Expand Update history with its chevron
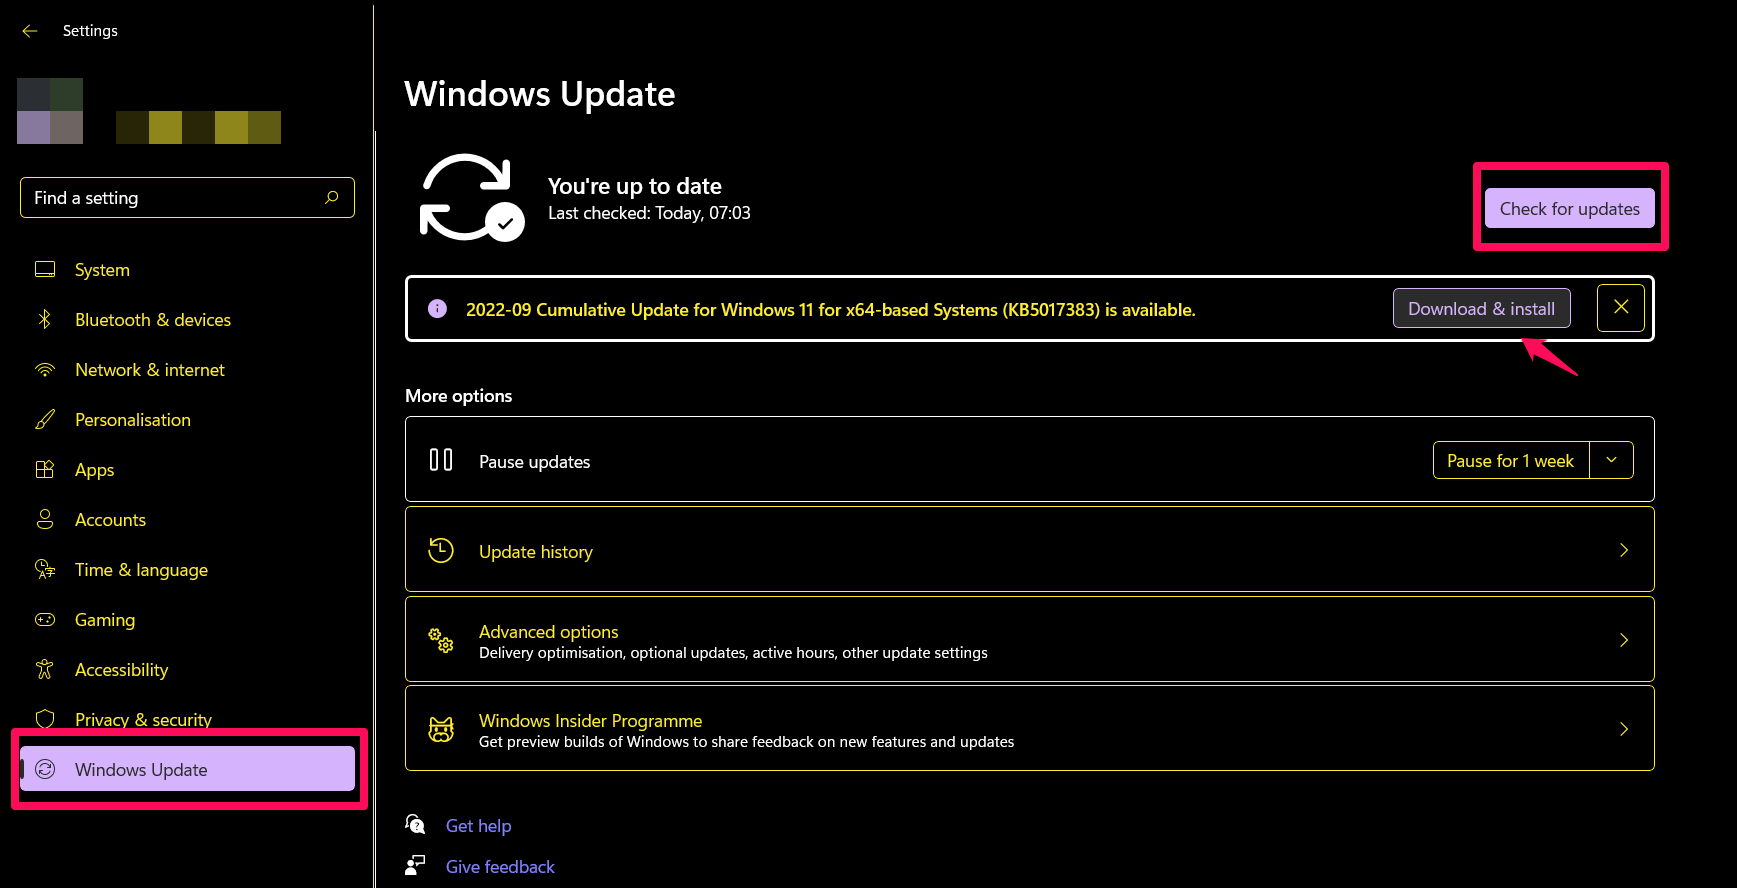Image resolution: width=1737 pixels, height=888 pixels. (x=1624, y=550)
